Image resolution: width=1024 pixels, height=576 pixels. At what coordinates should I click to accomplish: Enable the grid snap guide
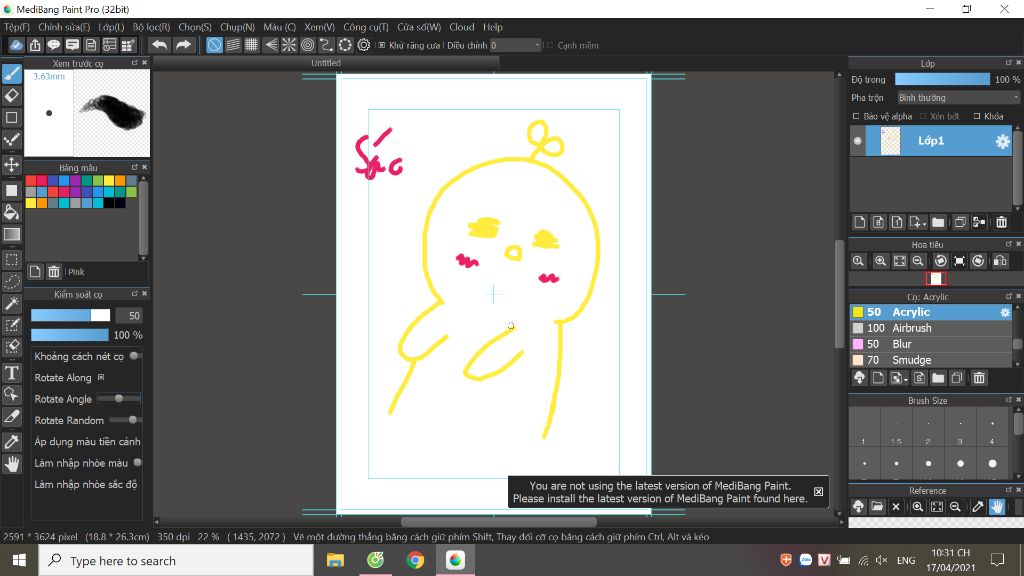[251, 45]
